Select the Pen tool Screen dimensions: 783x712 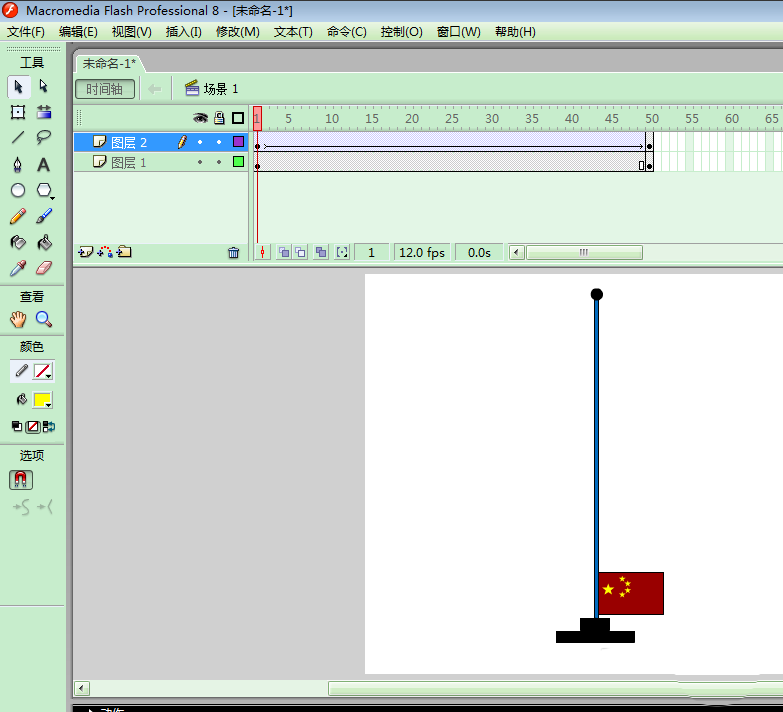[18, 165]
